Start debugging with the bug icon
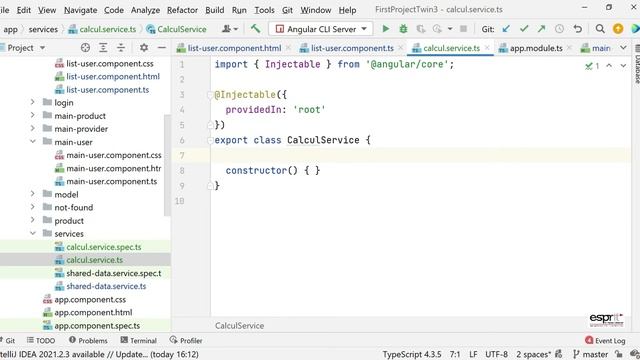Screen dimensions: 640x360 pos(403,29)
